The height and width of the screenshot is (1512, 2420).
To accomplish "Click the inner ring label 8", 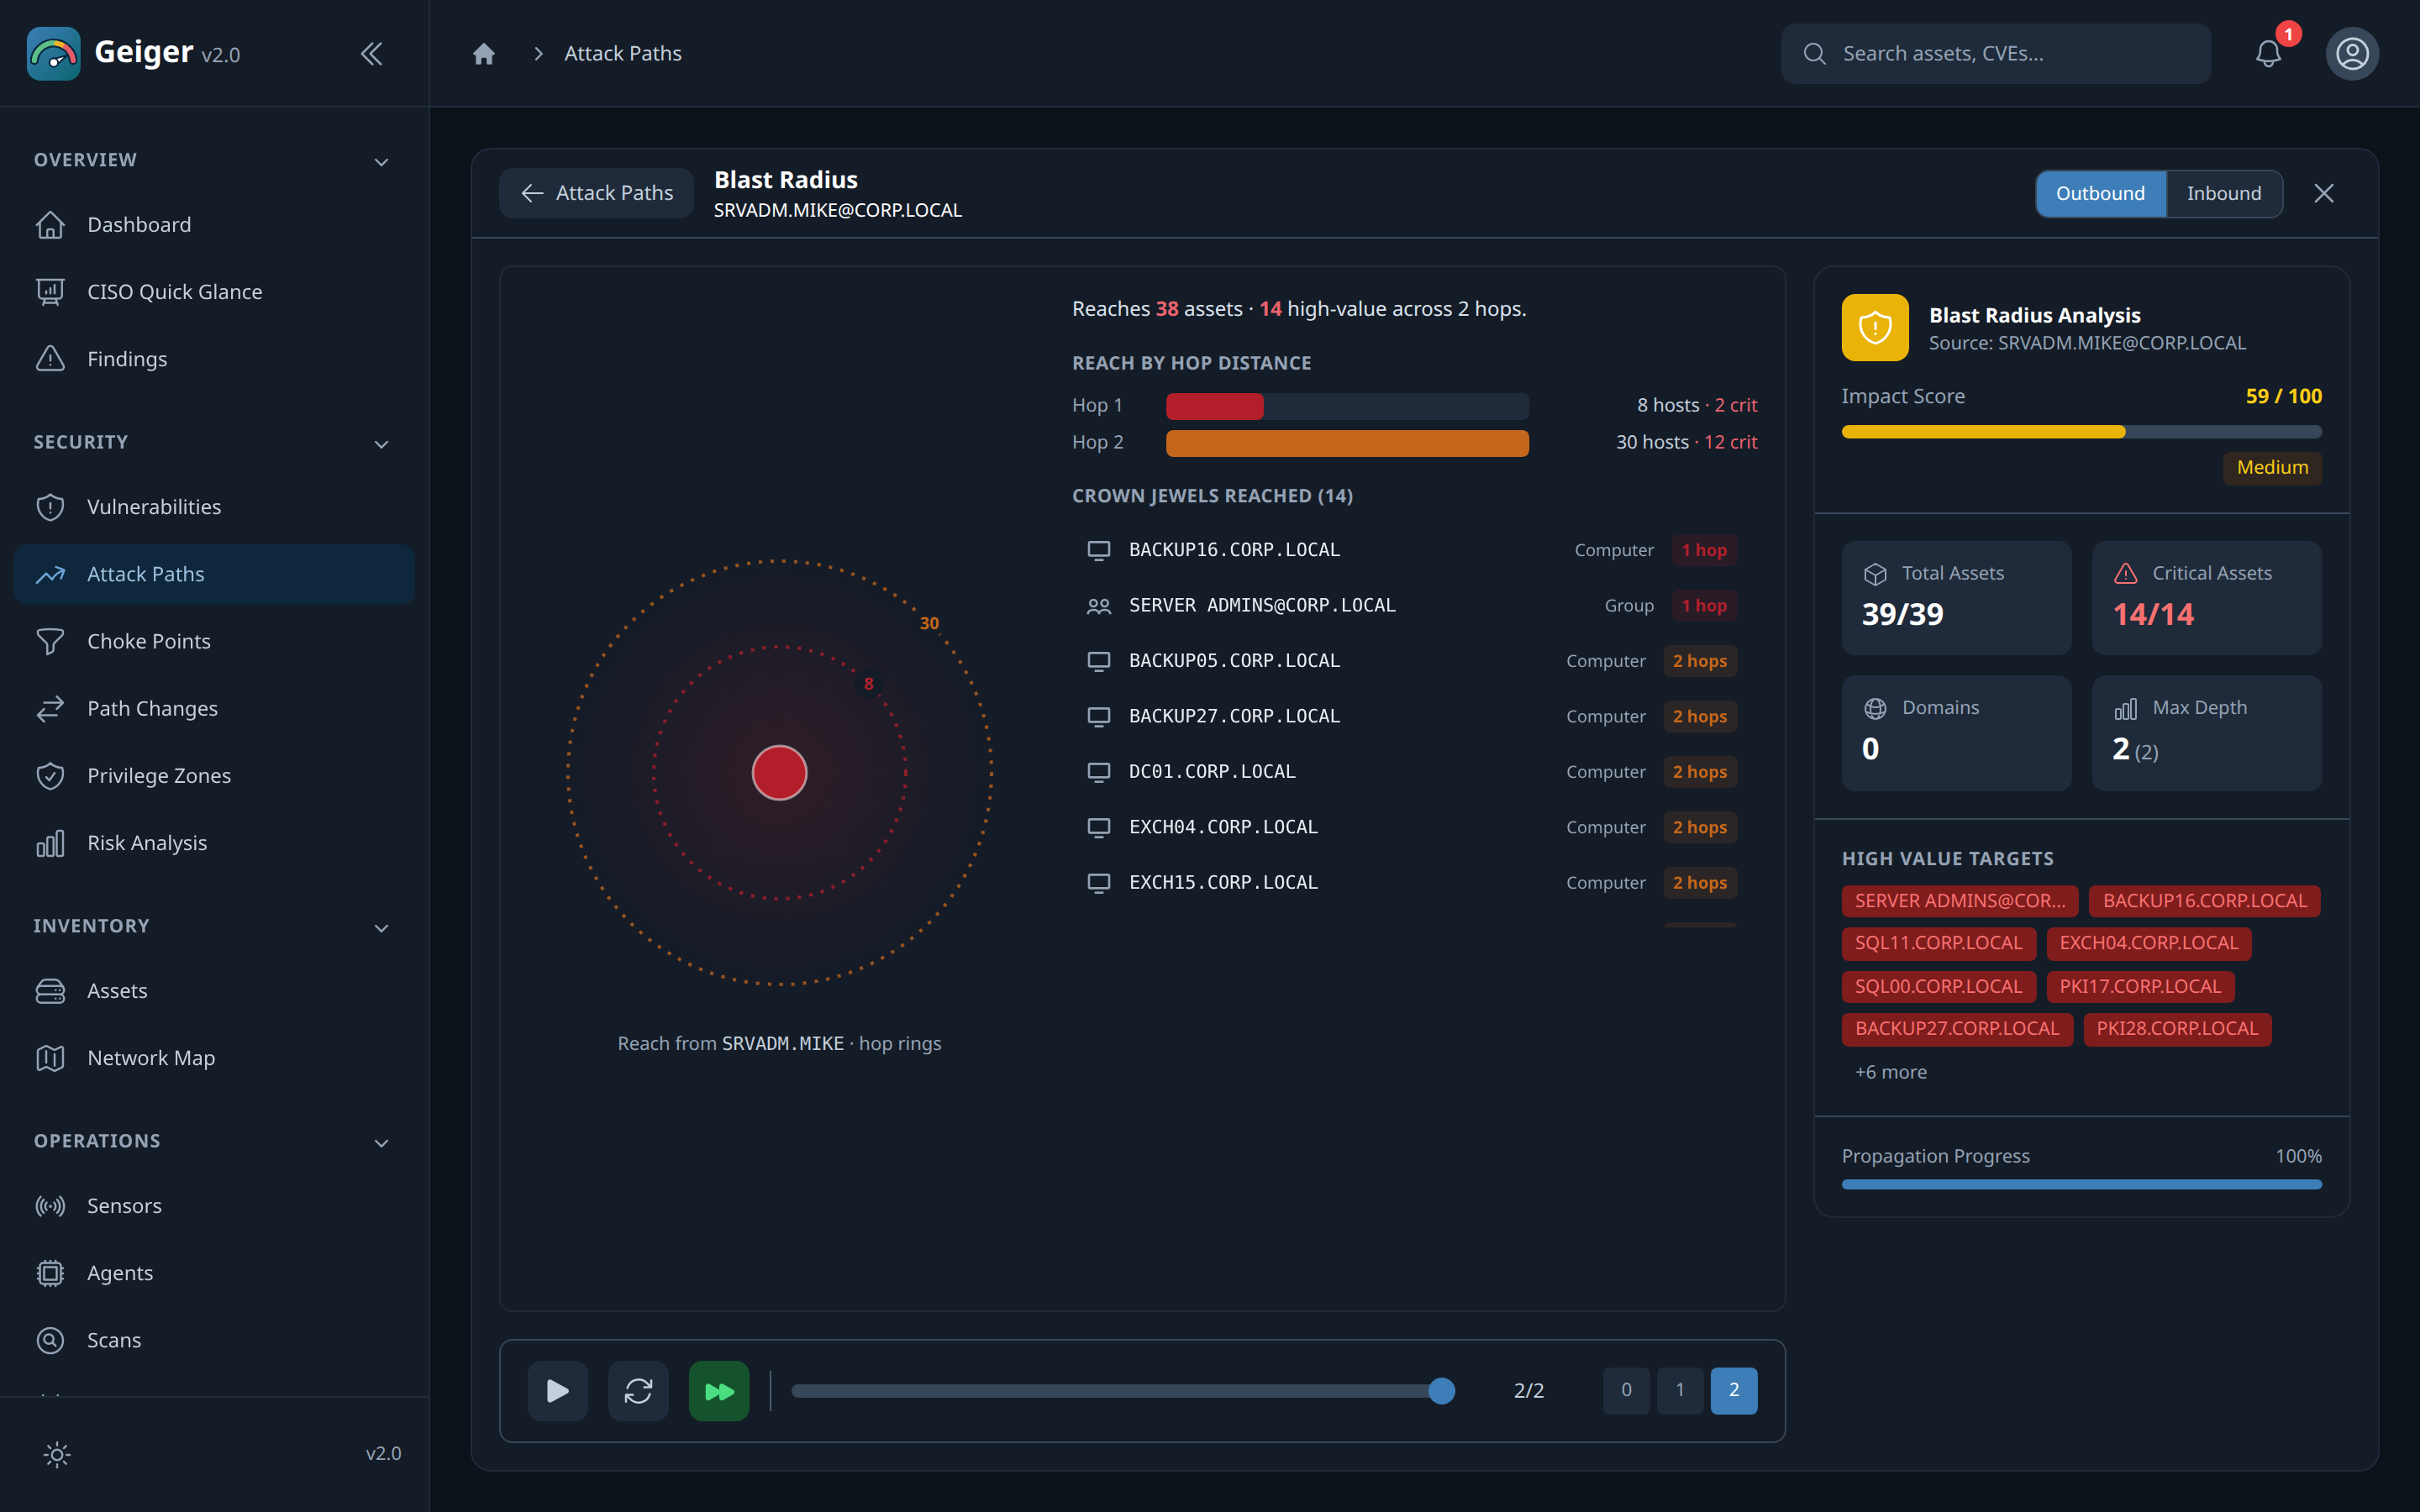I will tap(869, 684).
